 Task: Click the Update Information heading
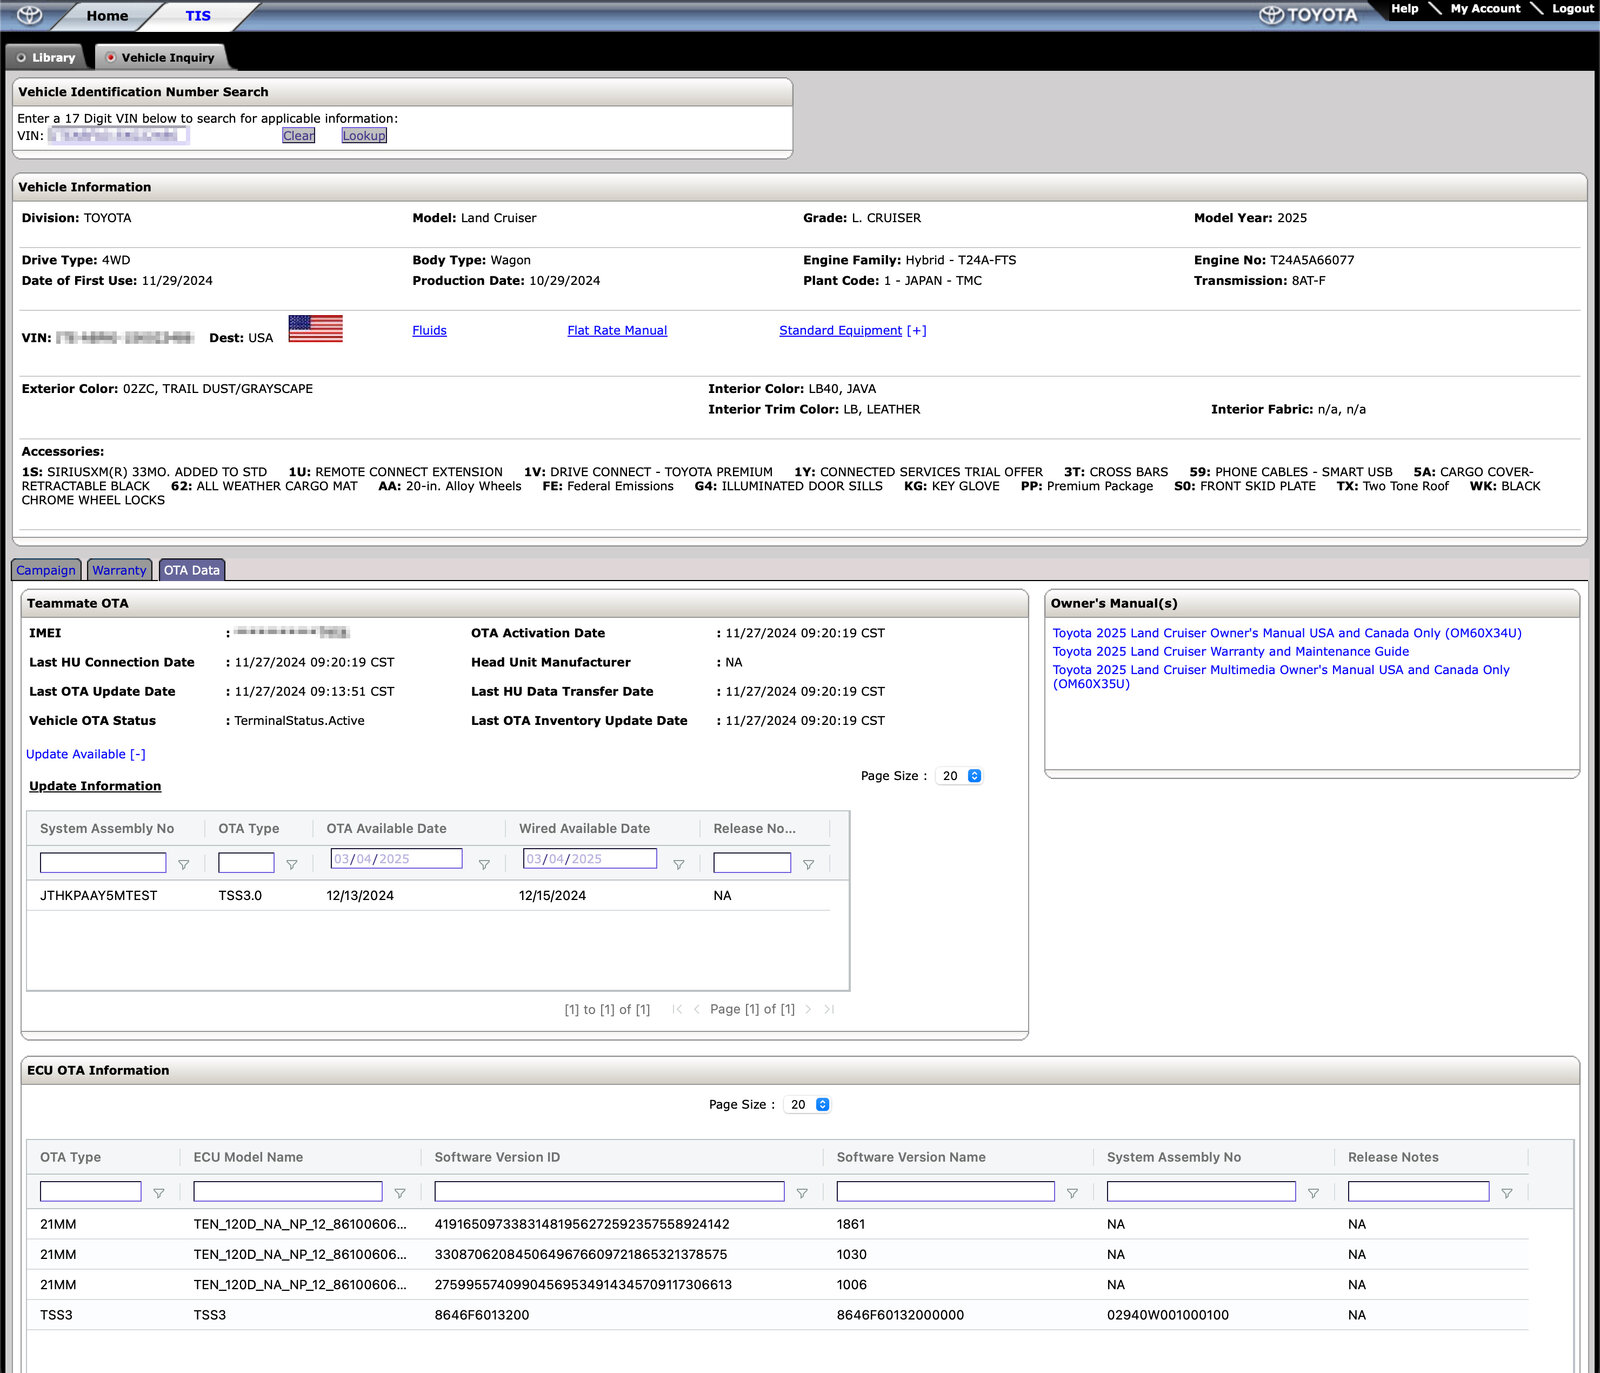[95, 786]
